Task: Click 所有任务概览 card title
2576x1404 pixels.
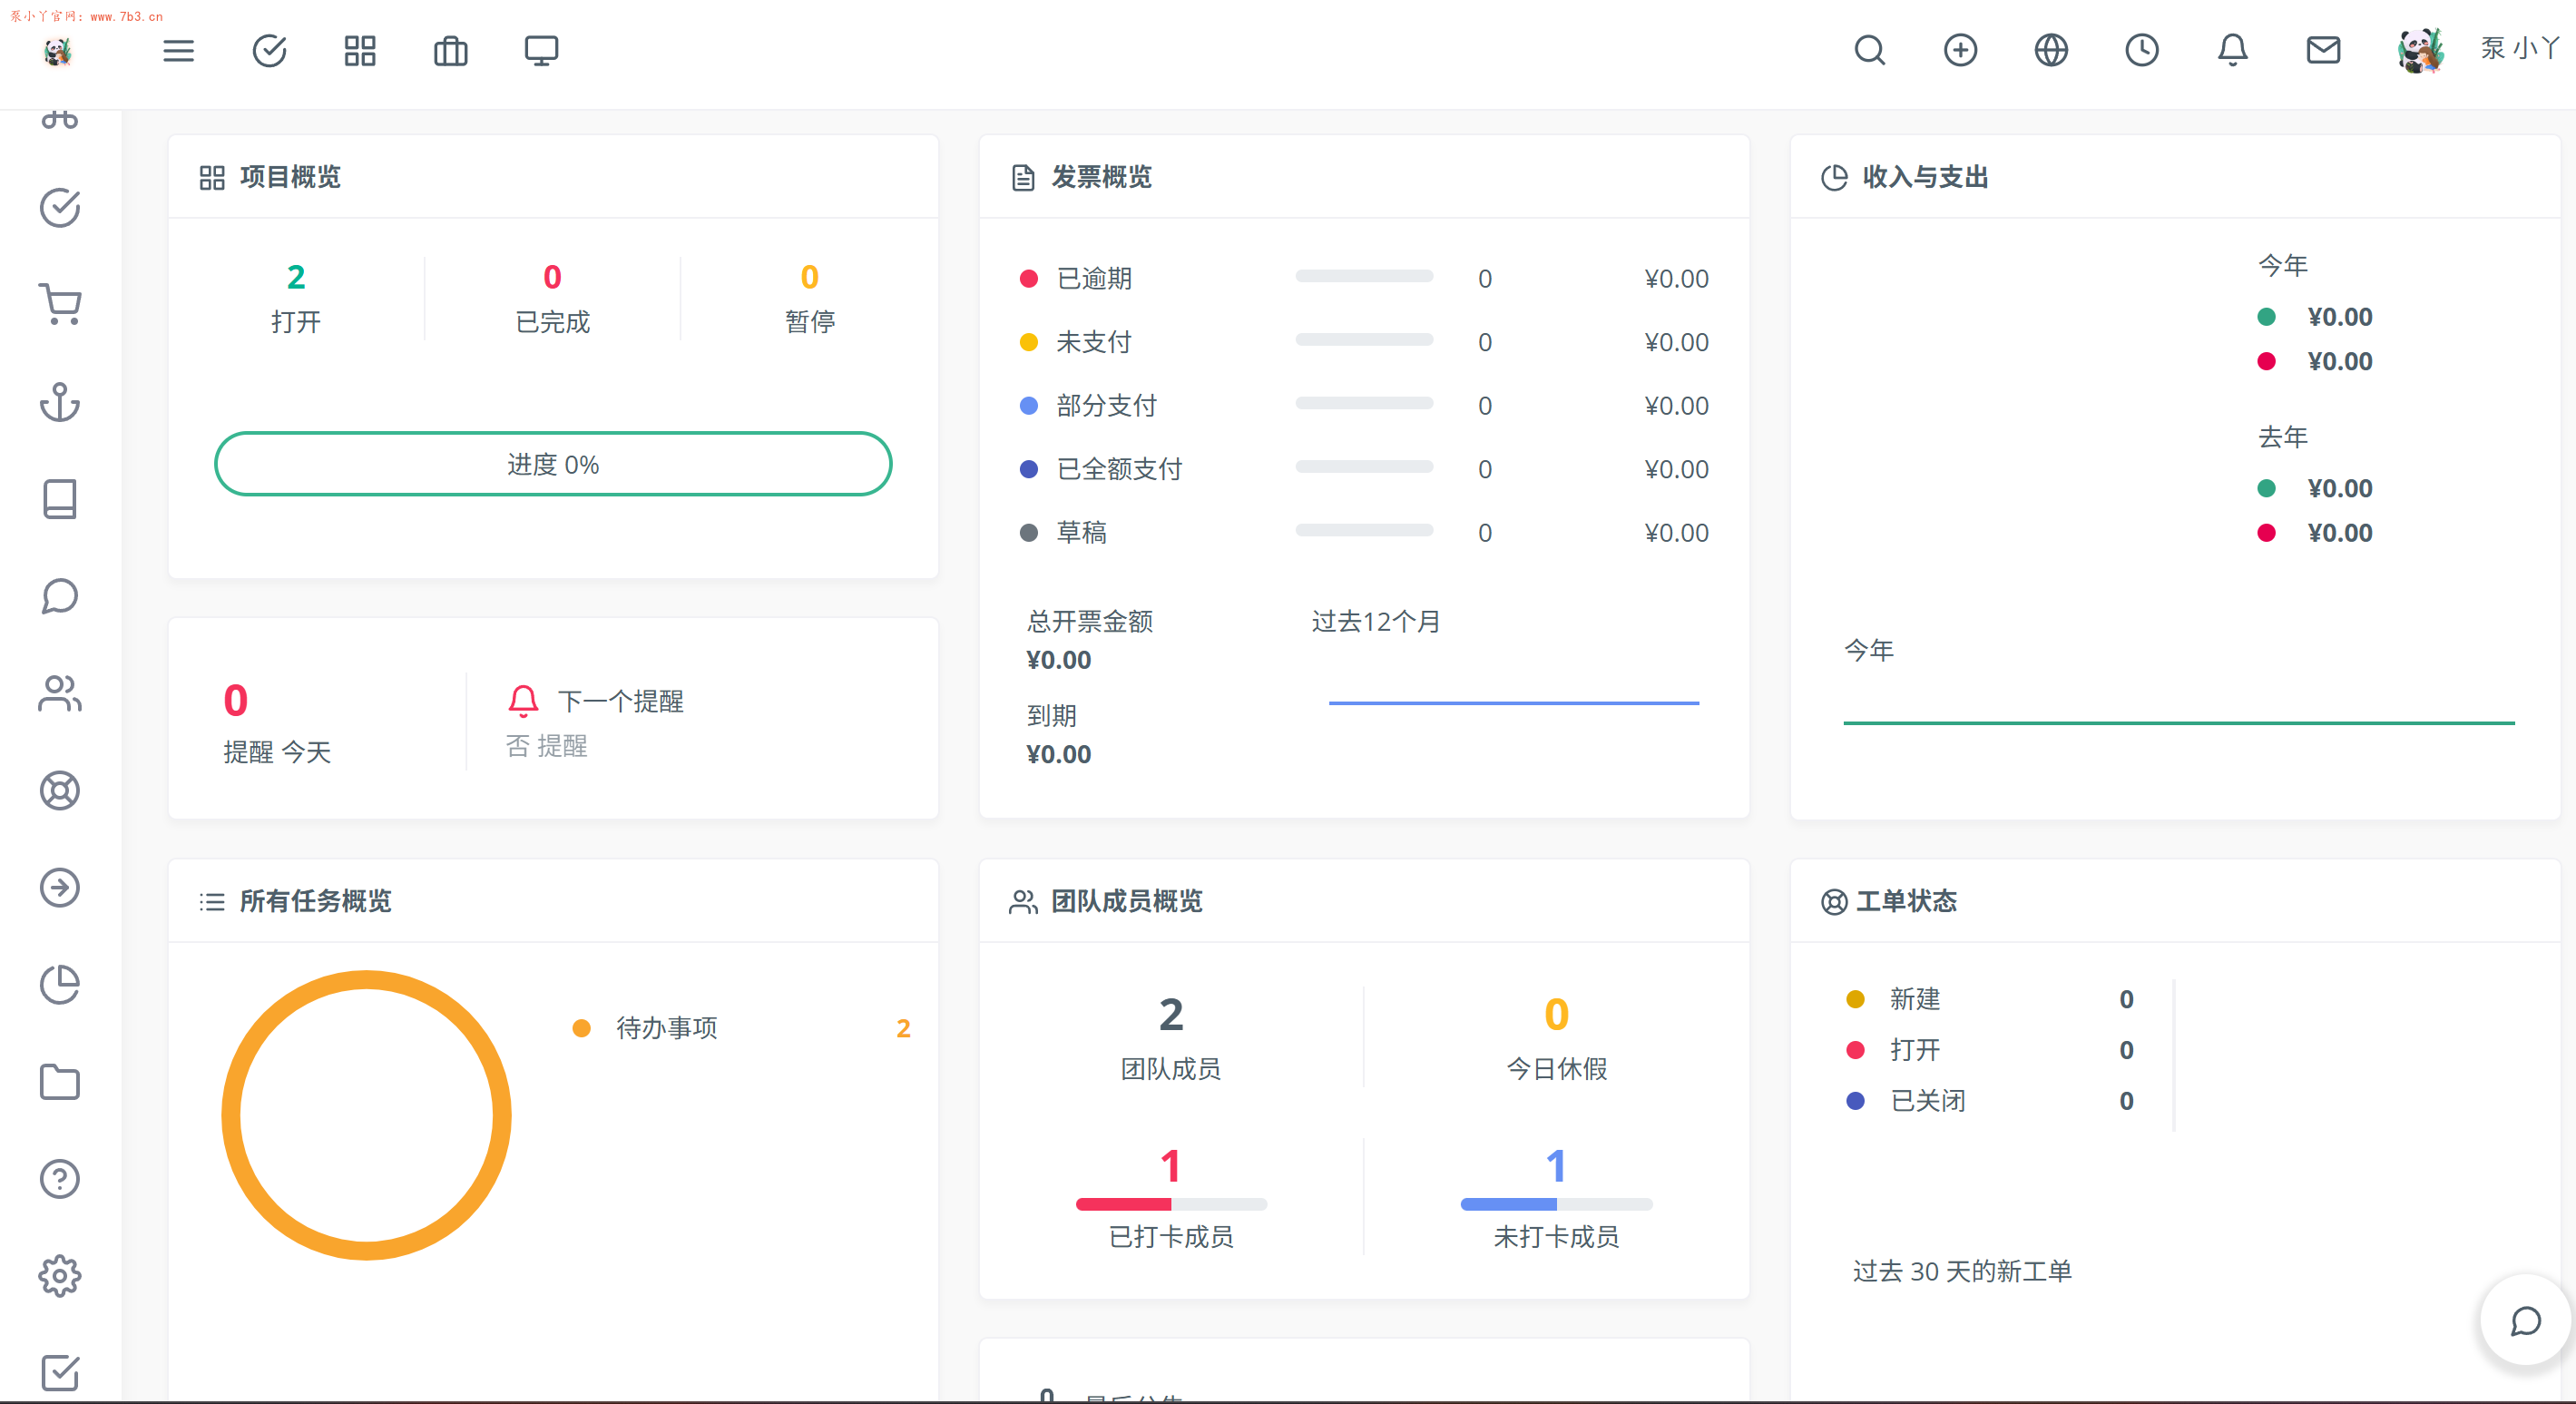Action: tap(315, 901)
